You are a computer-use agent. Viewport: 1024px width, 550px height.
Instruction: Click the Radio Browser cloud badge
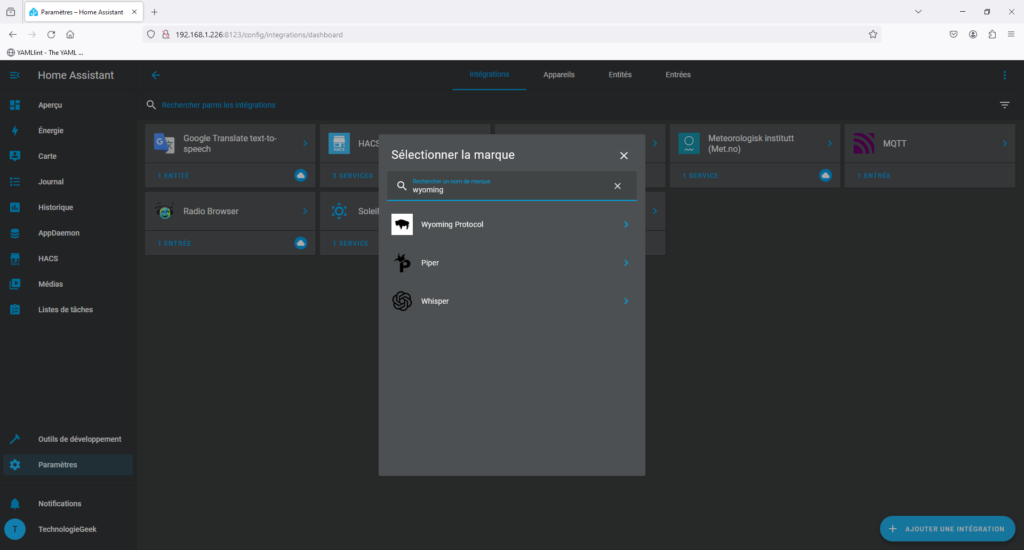click(x=300, y=243)
